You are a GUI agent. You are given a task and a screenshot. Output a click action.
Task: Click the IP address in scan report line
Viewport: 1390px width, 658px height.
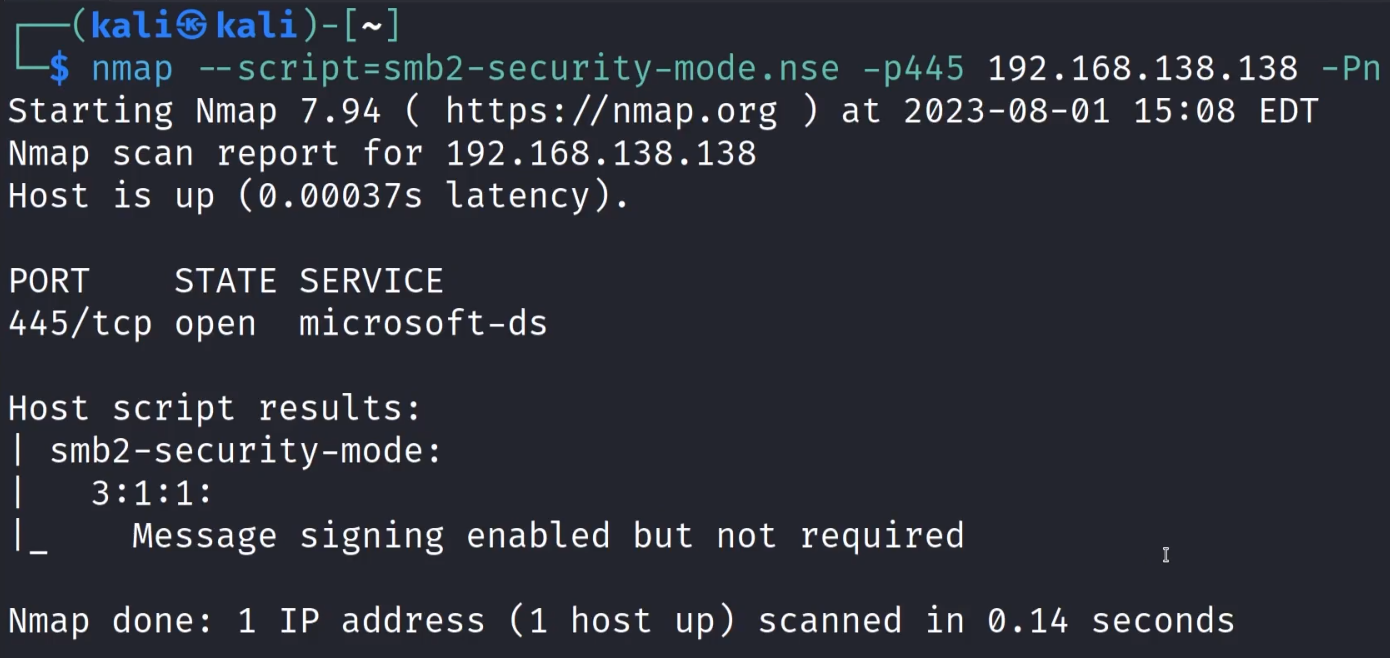[601, 154]
